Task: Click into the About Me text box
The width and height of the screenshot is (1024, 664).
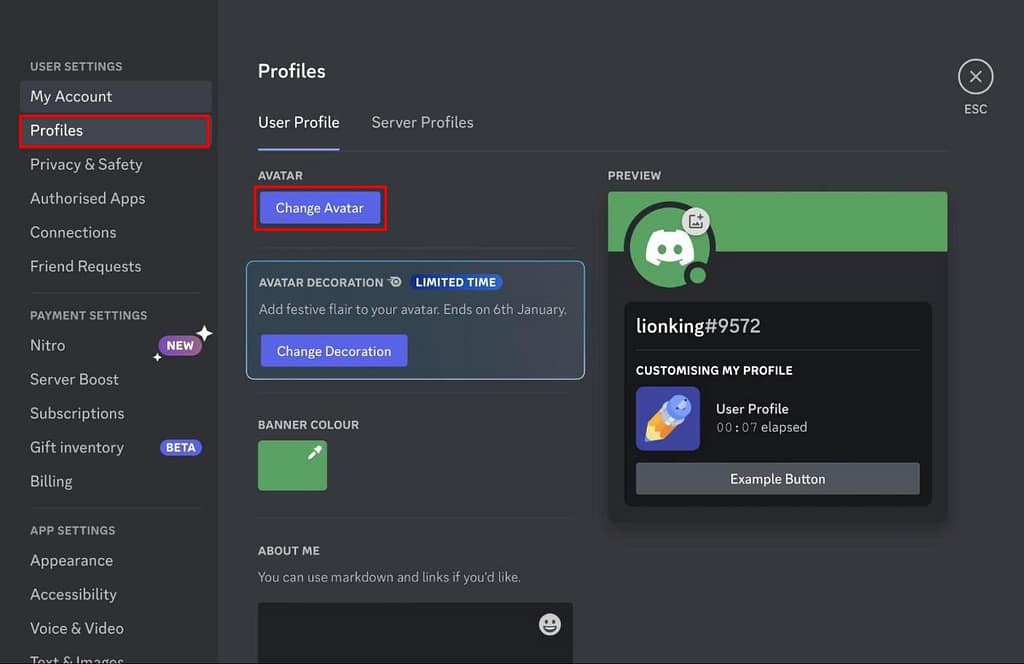Action: click(x=415, y=633)
